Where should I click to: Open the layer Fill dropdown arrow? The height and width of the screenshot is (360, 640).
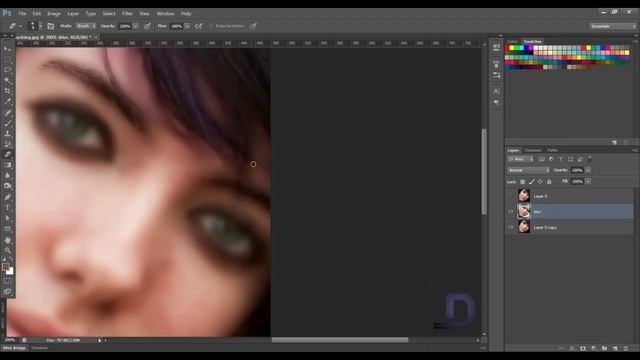pos(588,181)
